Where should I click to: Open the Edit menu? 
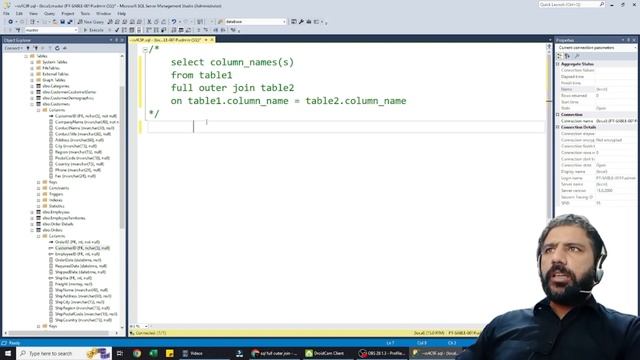pyautogui.click(x=19, y=13)
